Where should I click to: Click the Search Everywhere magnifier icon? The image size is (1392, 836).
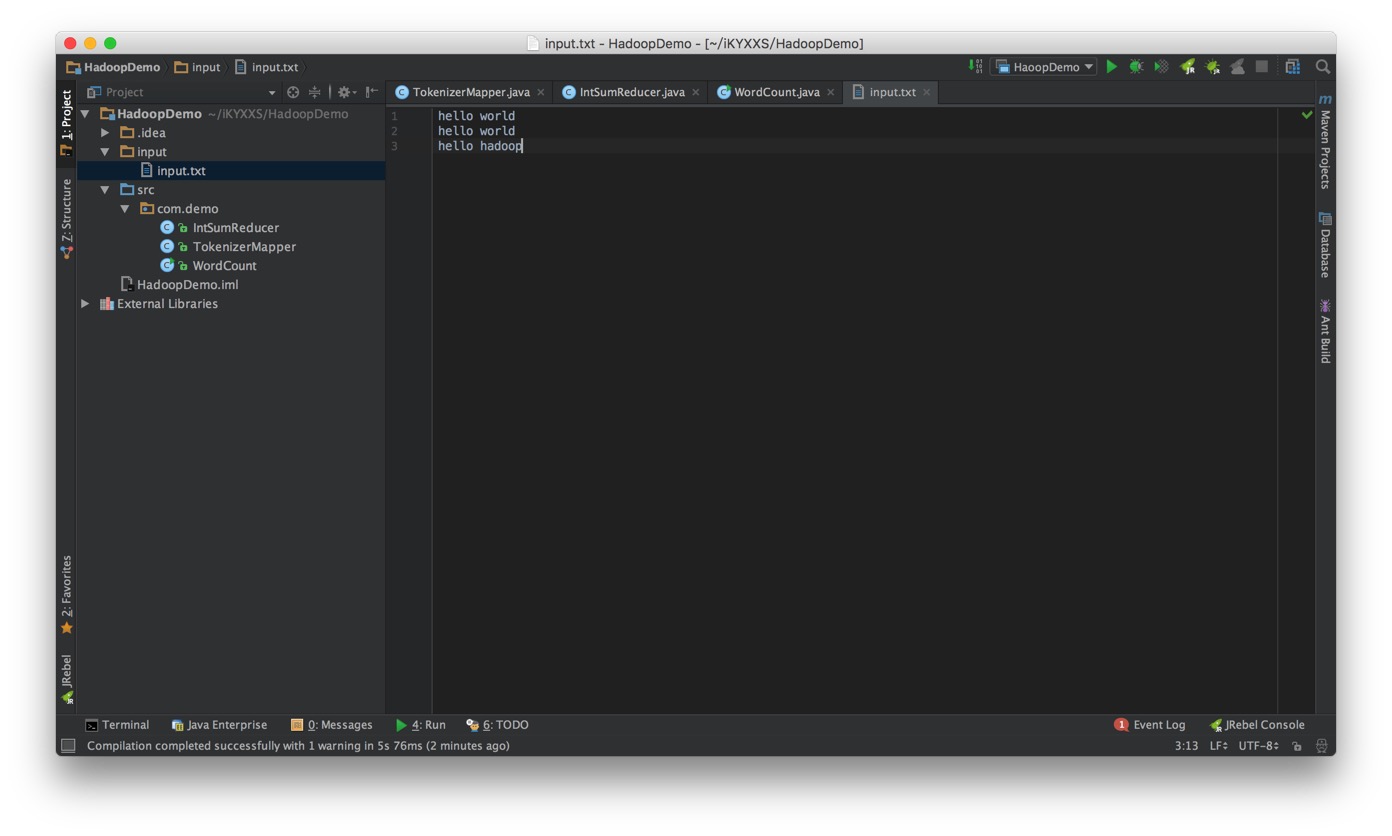point(1323,67)
